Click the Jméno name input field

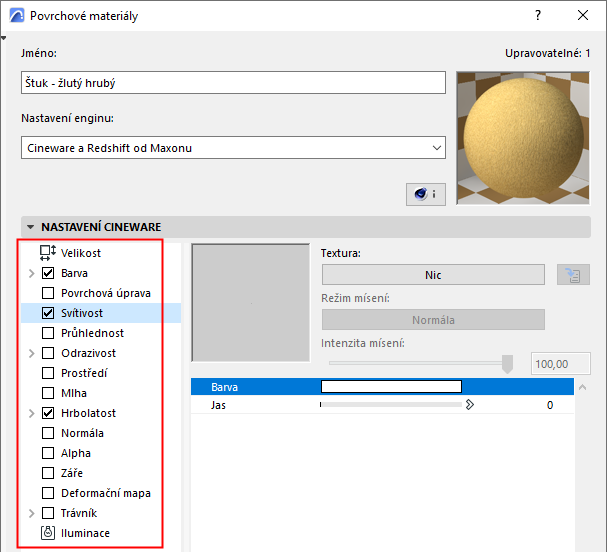(x=233, y=82)
